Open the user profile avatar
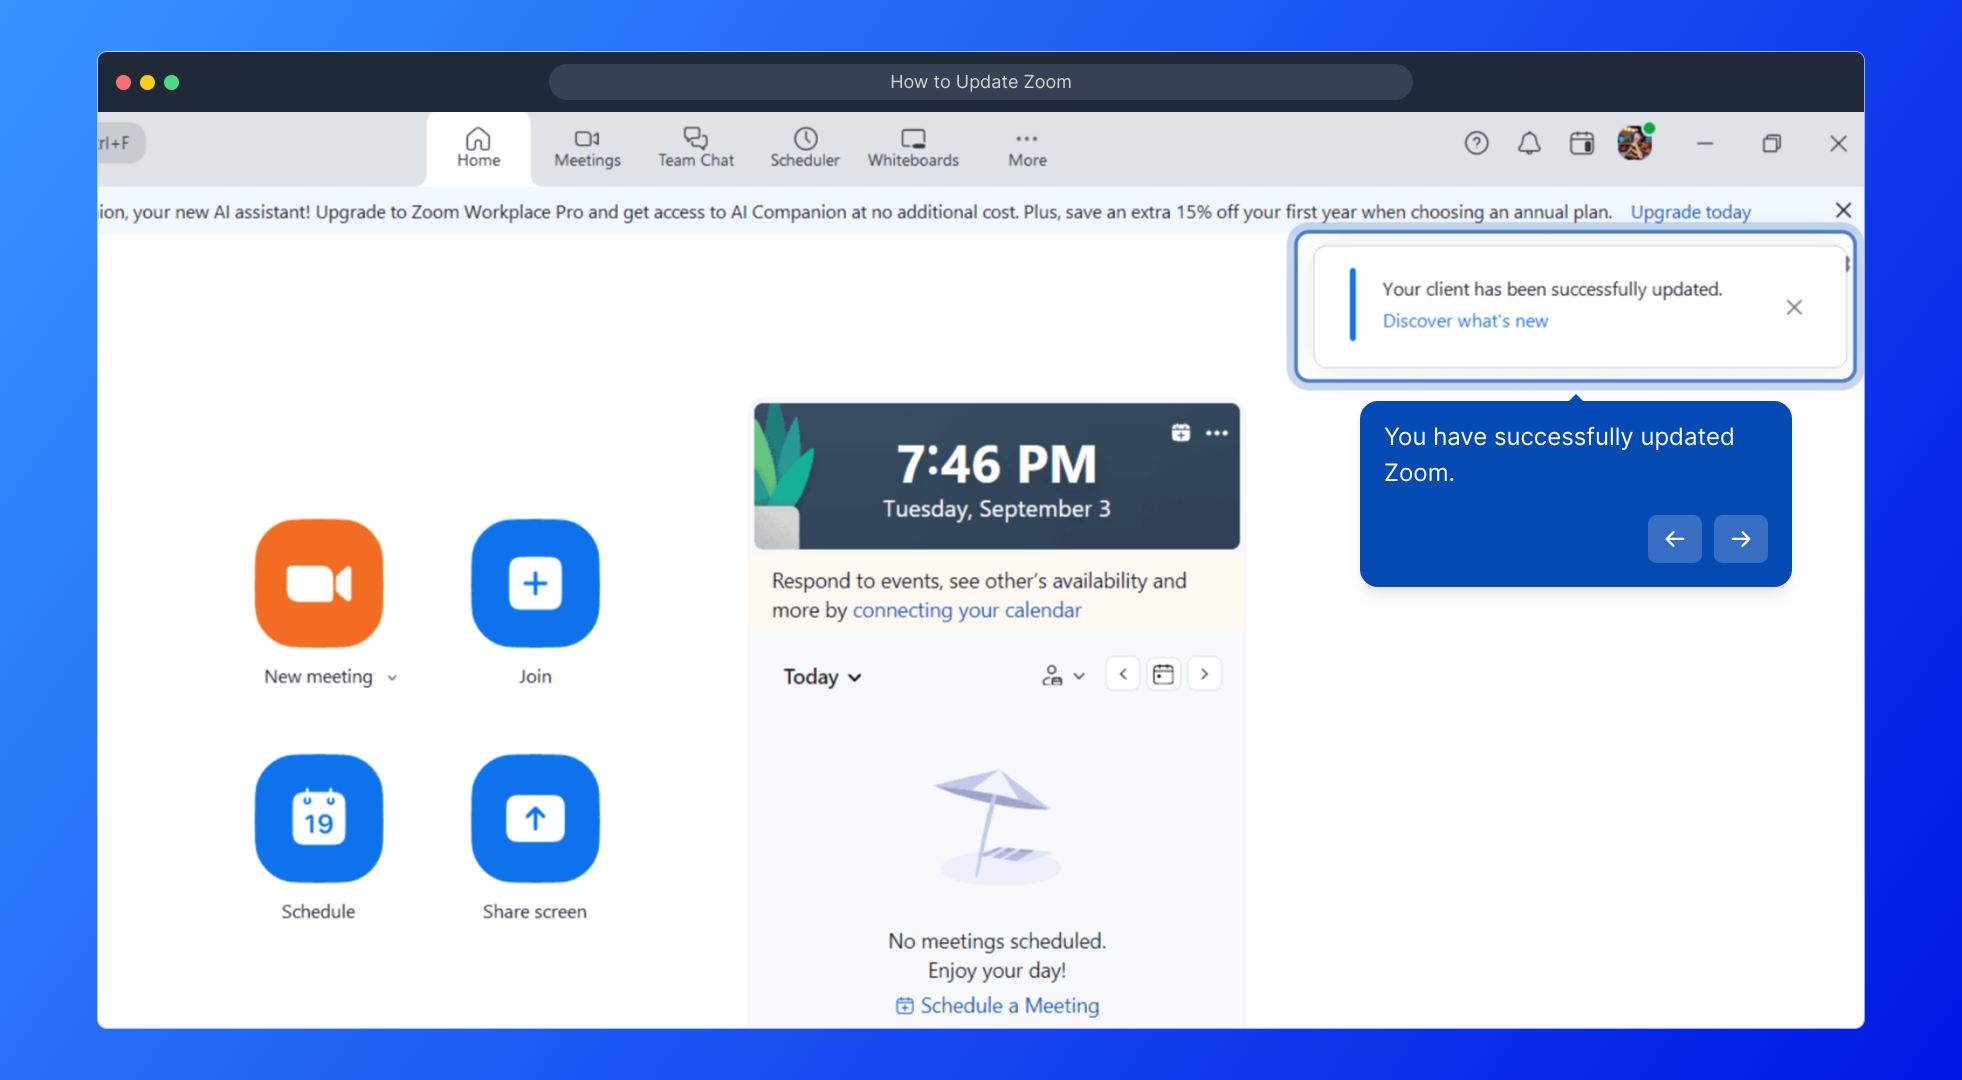This screenshot has width=1962, height=1080. click(x=1635, y=143)
